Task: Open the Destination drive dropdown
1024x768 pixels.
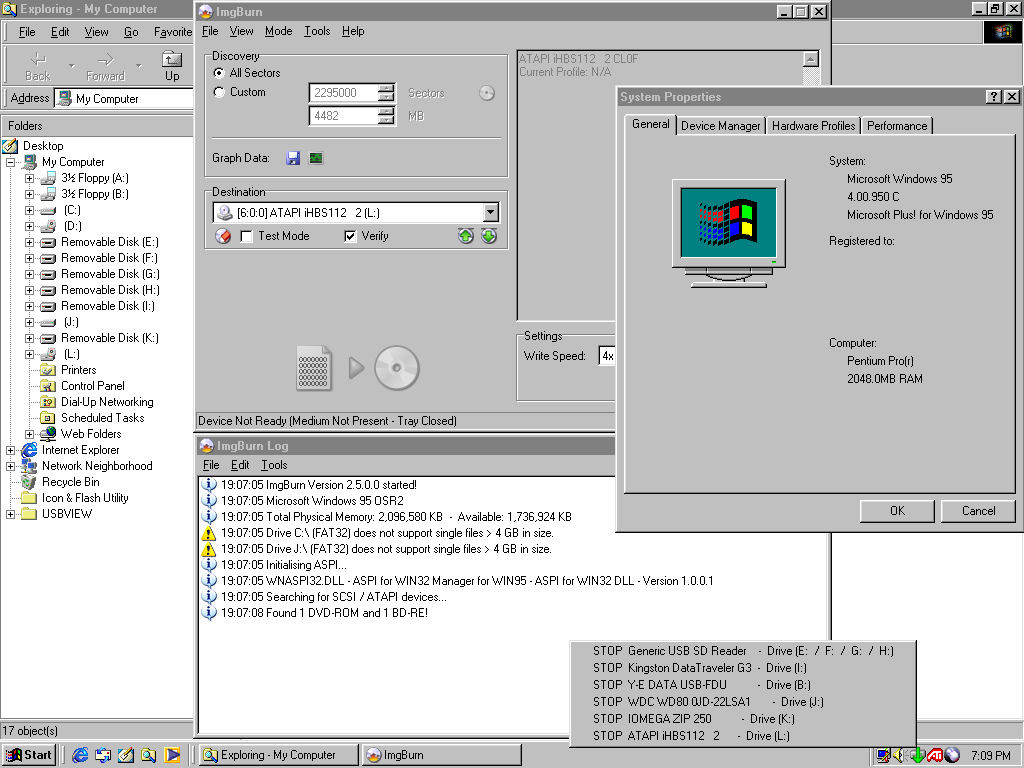Action: pos(491,212)
